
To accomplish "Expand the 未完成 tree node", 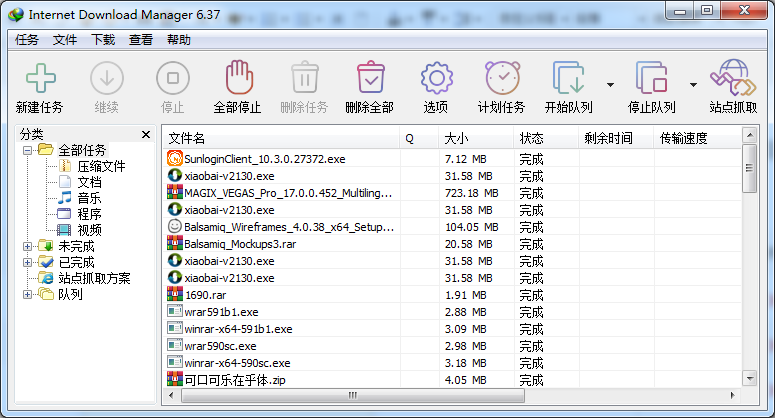I will click(28, 246).
